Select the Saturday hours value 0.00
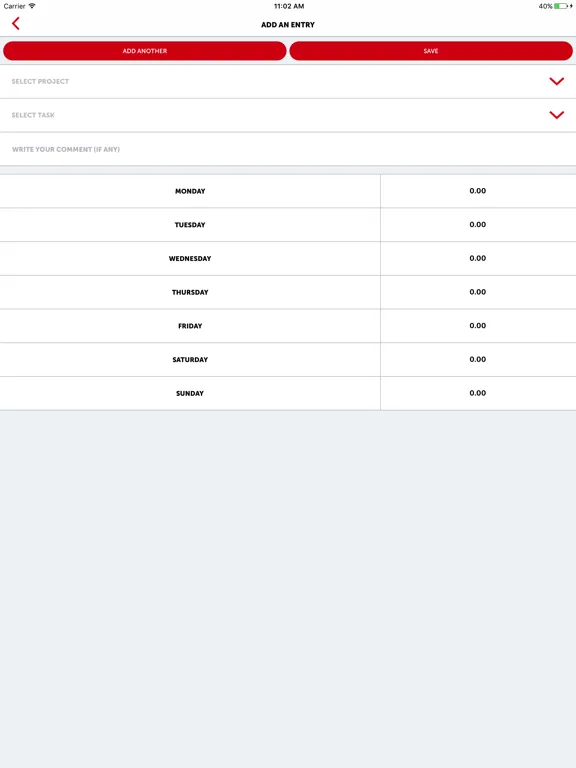576x768 pixels. pyautogui.click(x=478, y=360)
